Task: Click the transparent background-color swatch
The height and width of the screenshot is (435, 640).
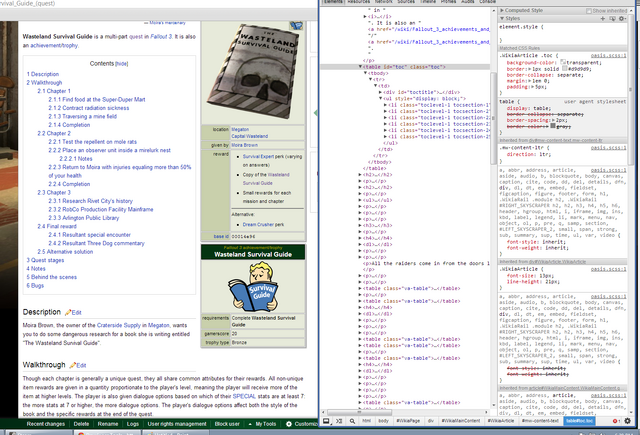Action: [x=563, y=62]
